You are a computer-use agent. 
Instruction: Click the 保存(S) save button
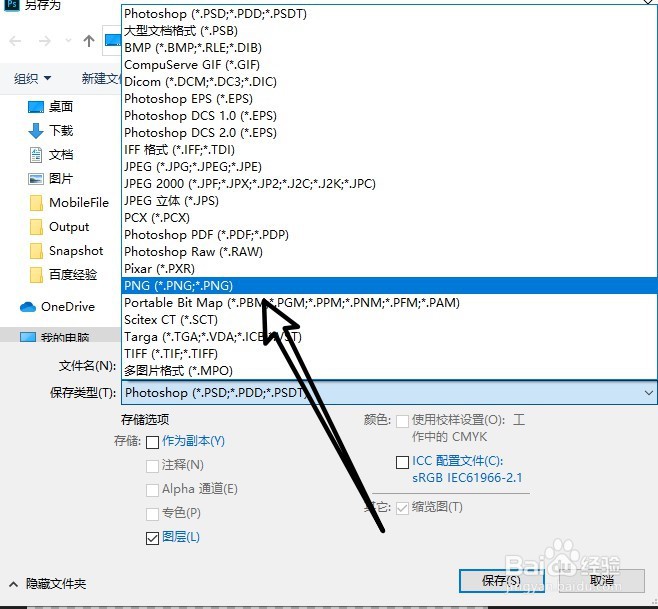pos(501,581)
